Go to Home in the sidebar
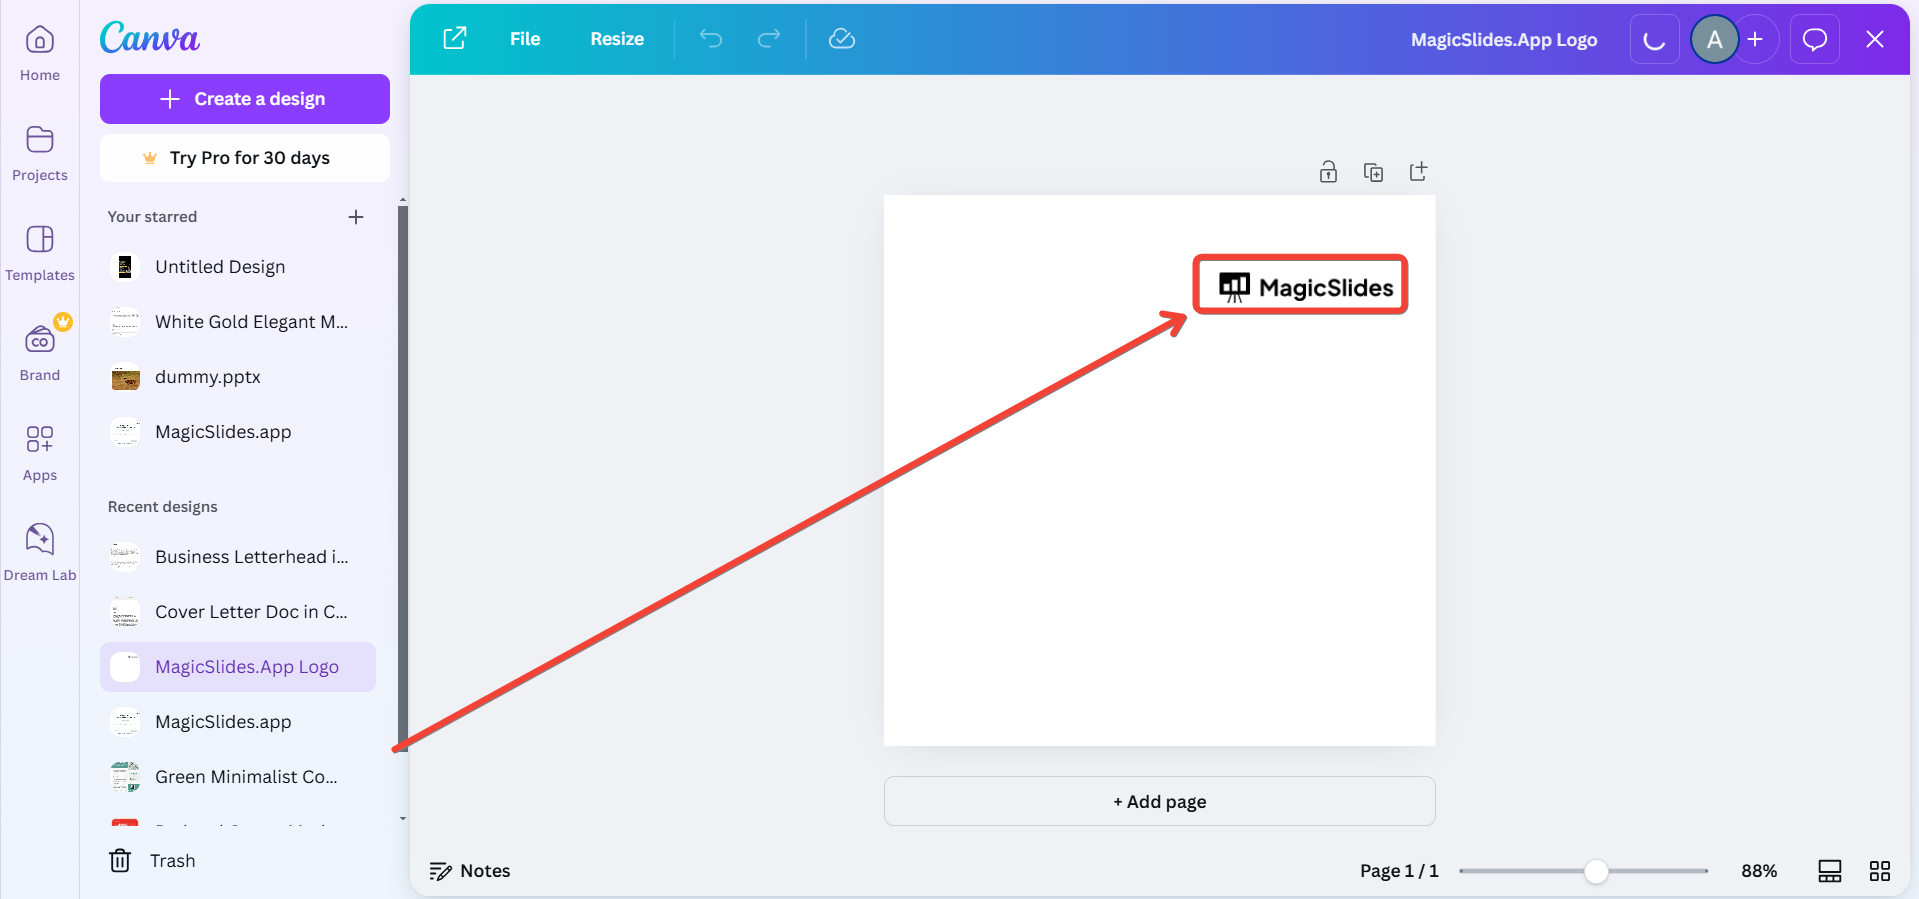Screen dimensions: 1919x899 click(x=40, y=53)
